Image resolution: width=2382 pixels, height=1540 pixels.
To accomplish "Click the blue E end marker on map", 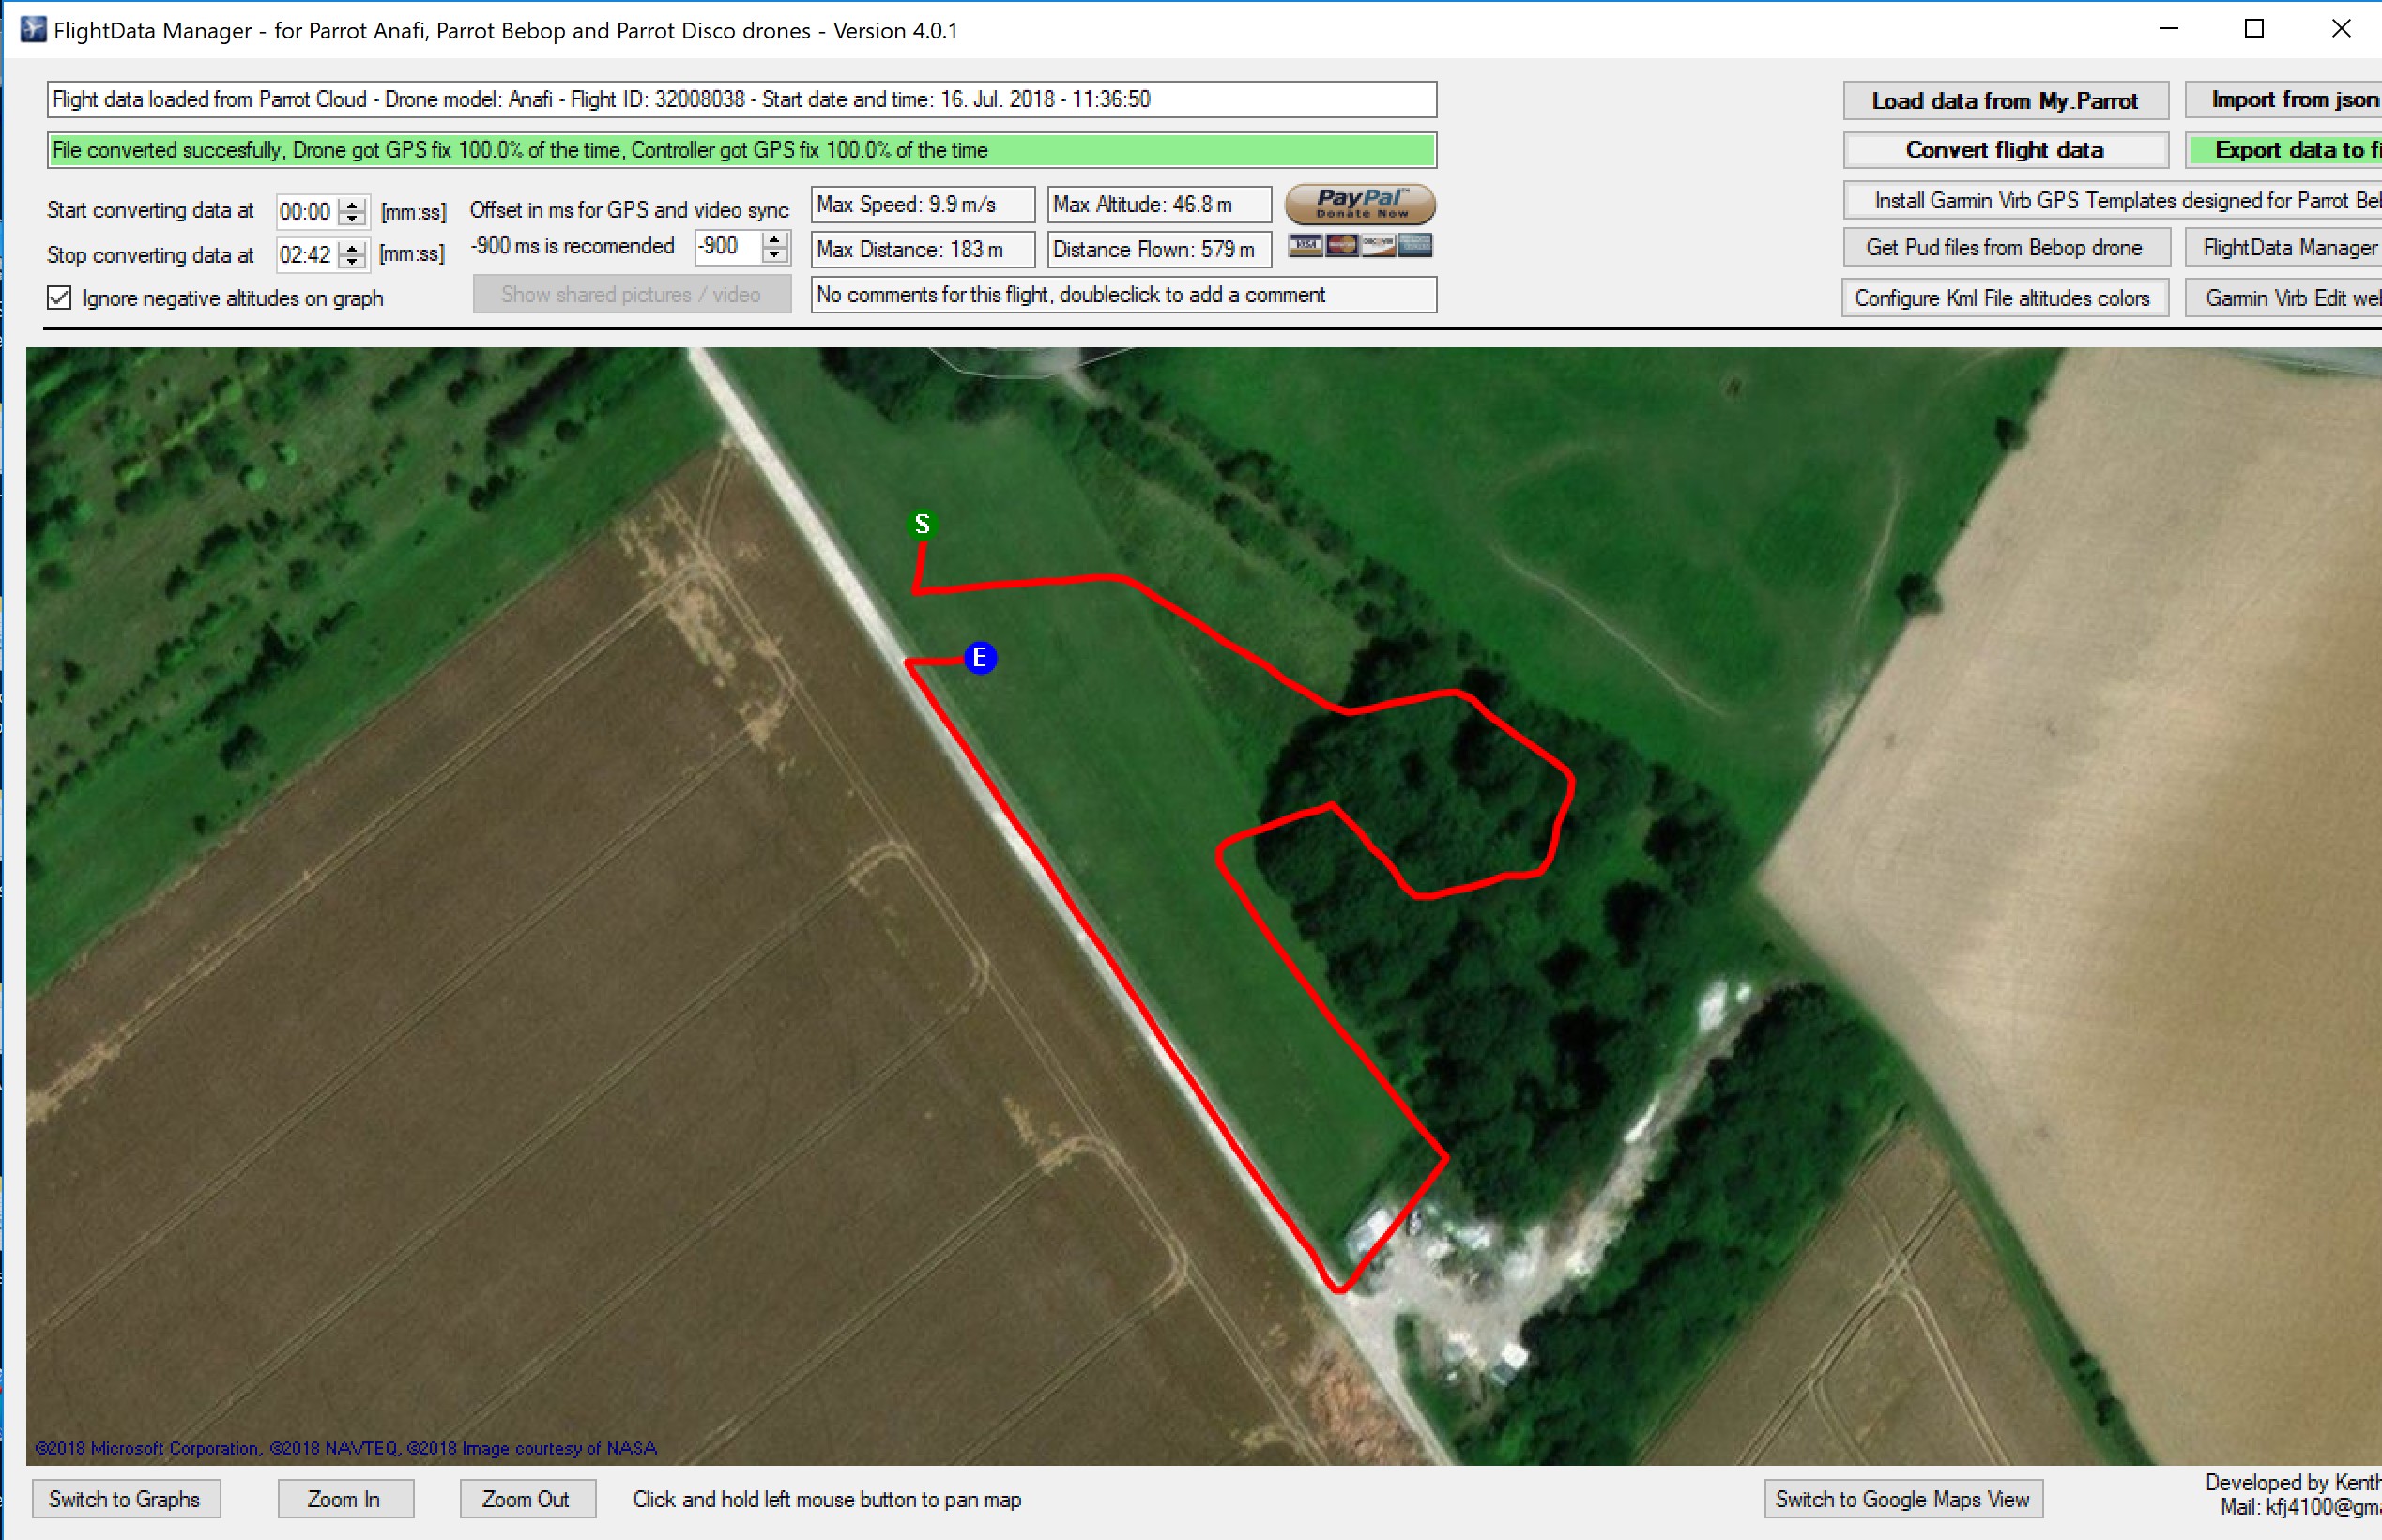I will point(980,658).
